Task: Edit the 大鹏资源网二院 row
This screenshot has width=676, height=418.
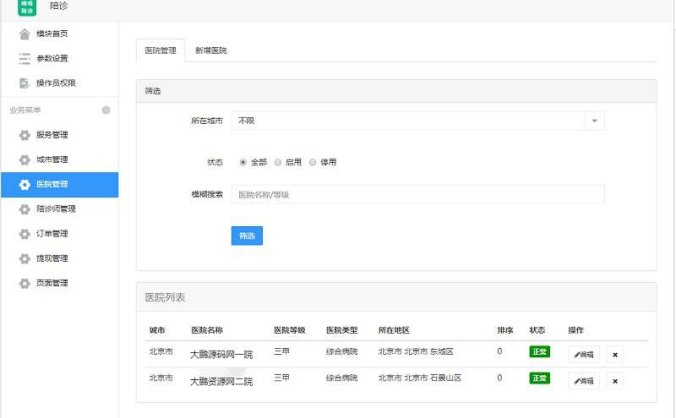Action: point(584,381)
